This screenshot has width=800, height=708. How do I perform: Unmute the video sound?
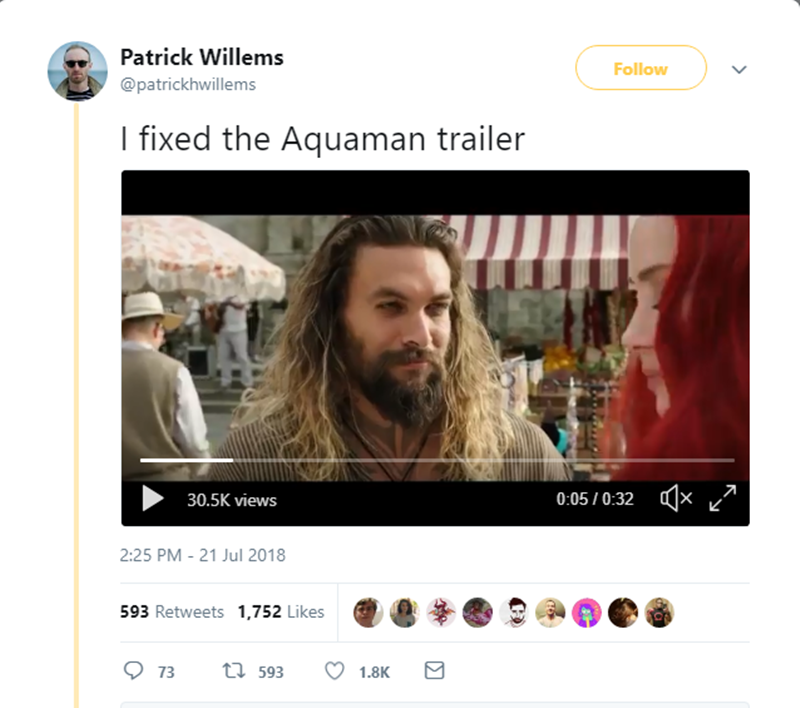coord(677,498)
